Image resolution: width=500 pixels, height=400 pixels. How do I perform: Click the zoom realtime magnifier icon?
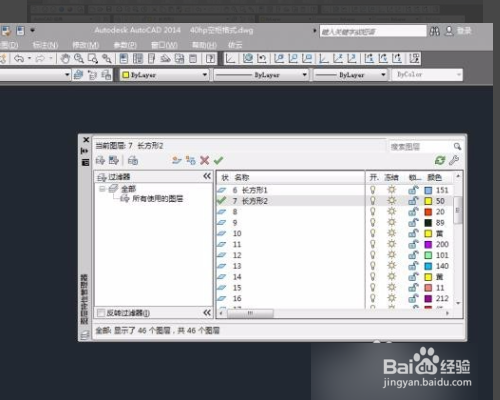pos(79,59)
